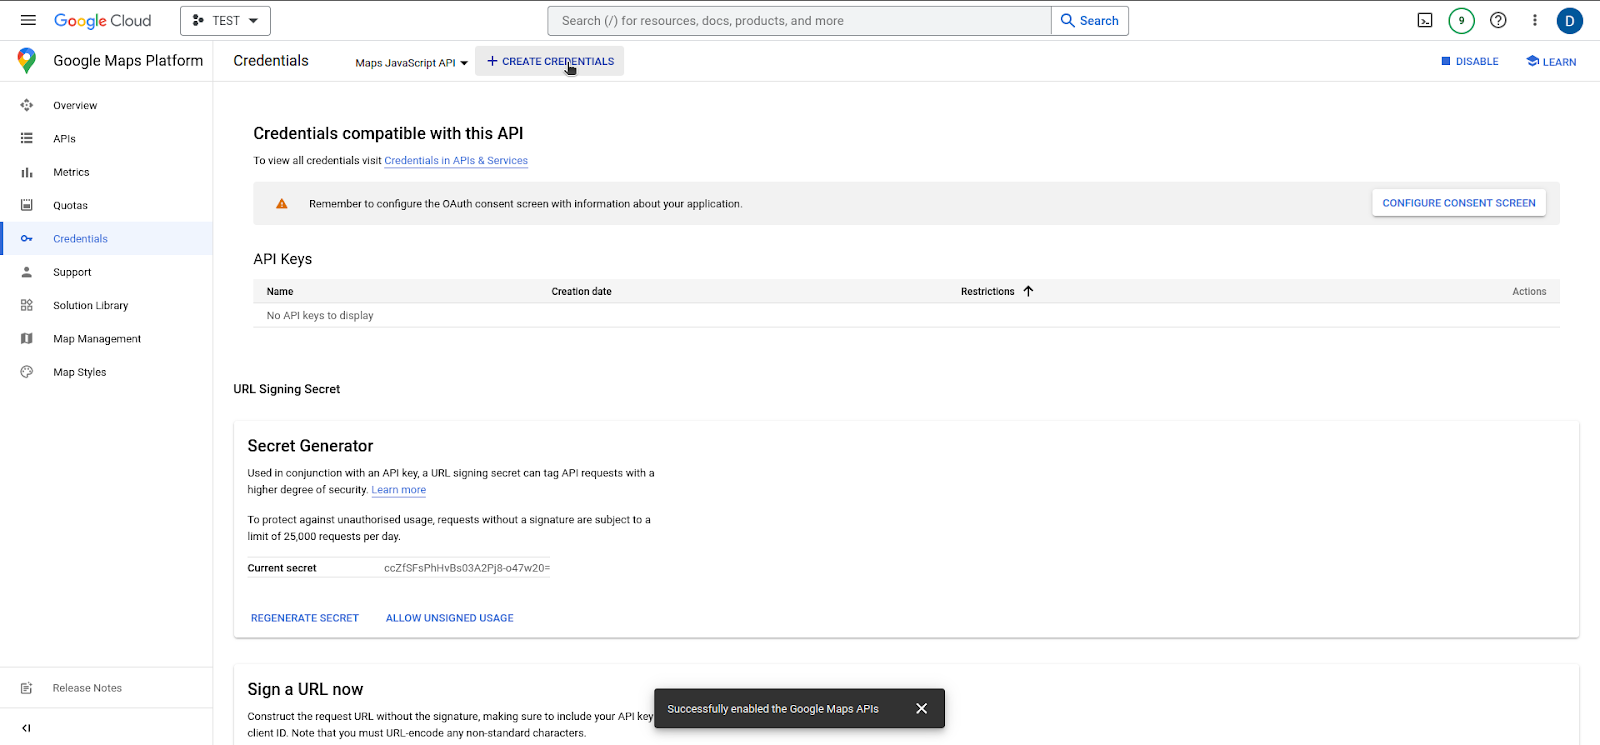Click the Secret Generator heading
Screen dimensions: 1600x745
310,446
